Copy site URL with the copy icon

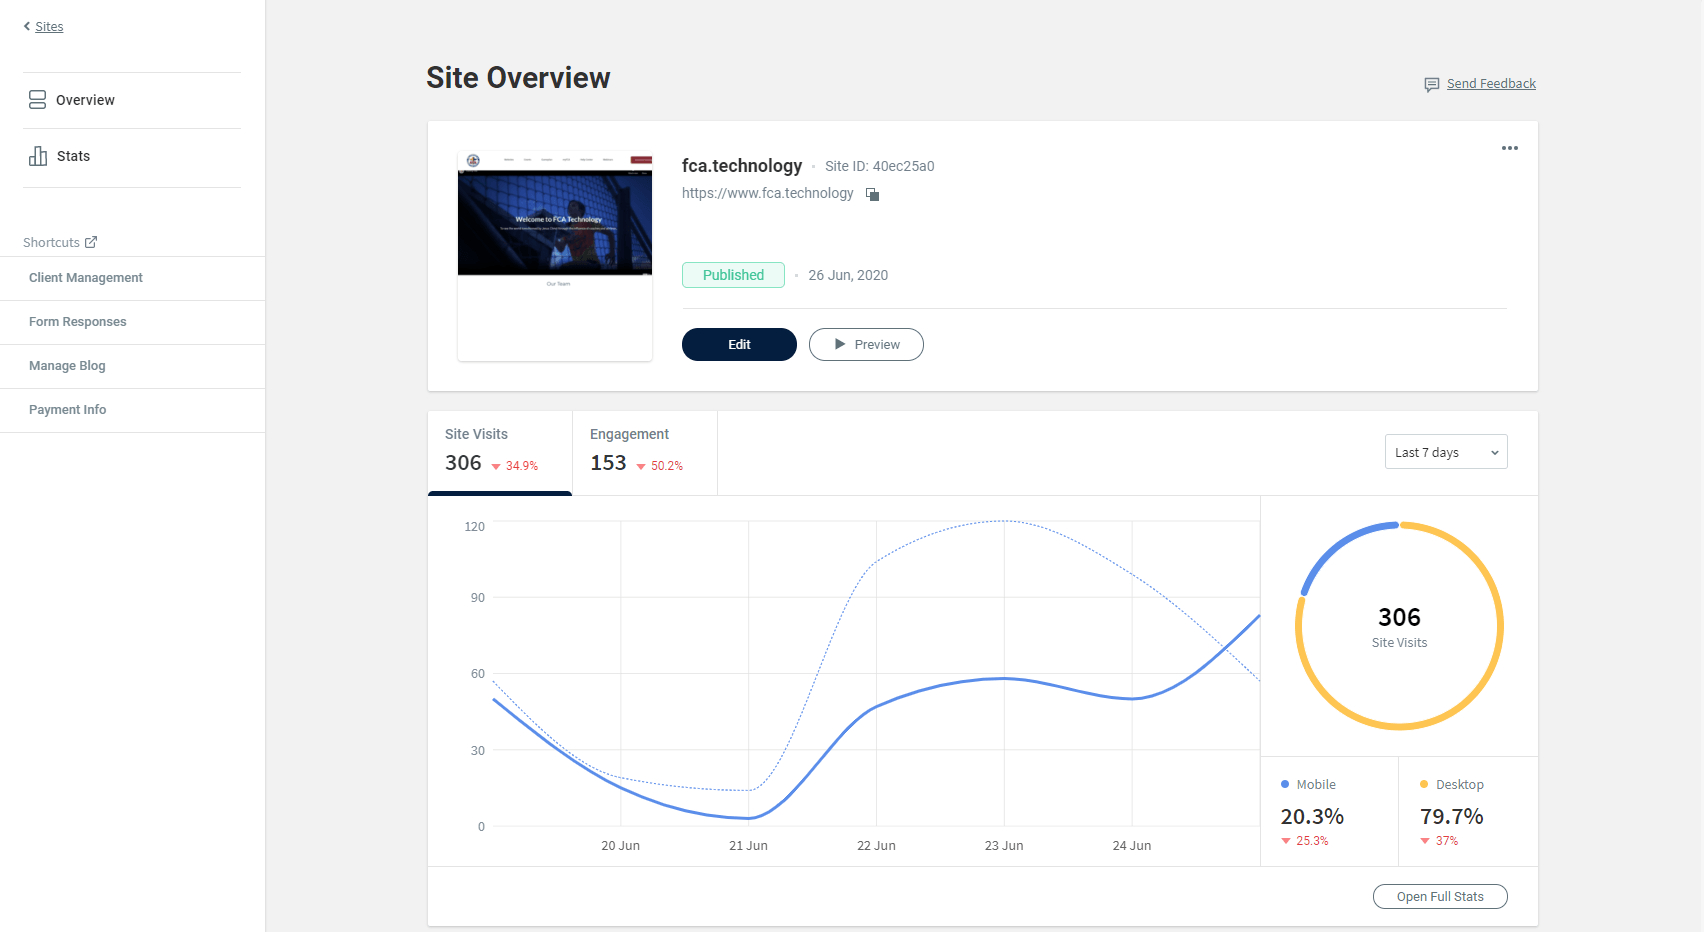(x=872, y=194)
